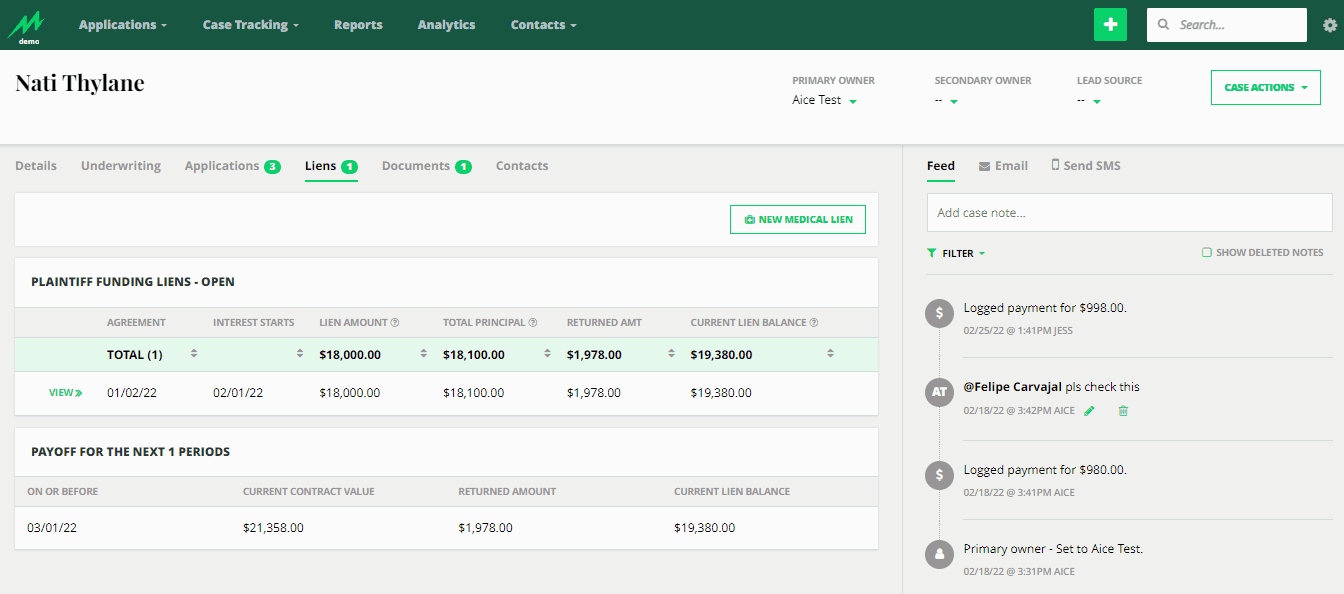This screenshot has height=594, width=1344.
Task: Click the Add case note field
Action: pos(1129,213)
